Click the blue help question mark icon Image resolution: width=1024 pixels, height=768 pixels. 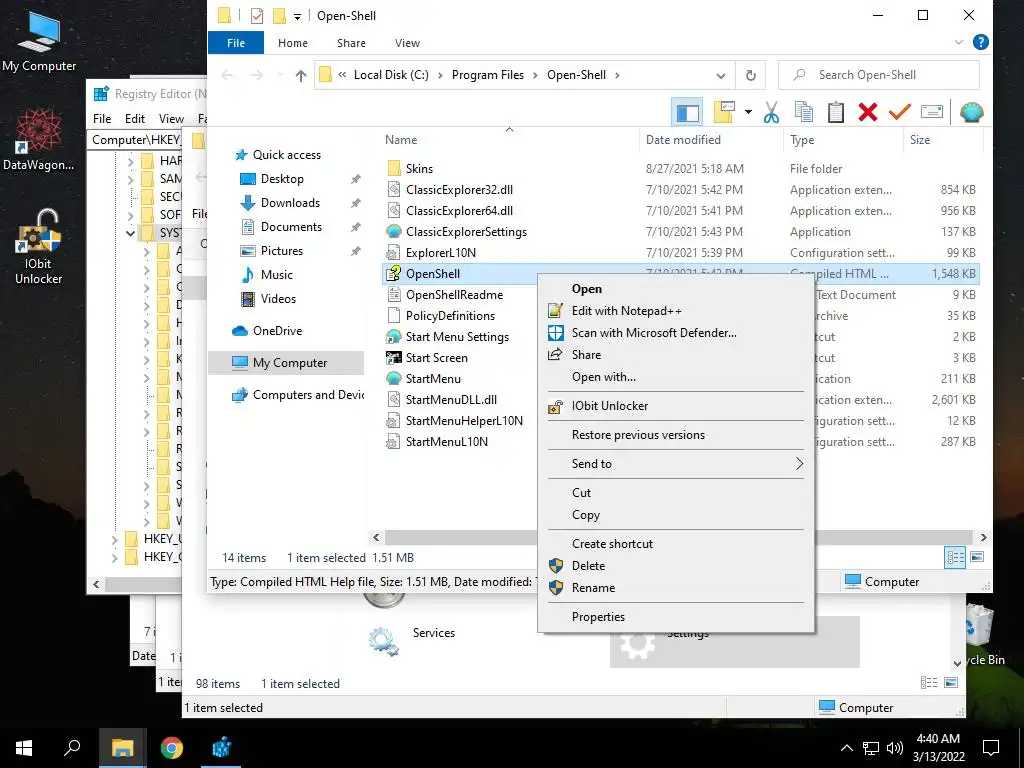tap(980, 42)
